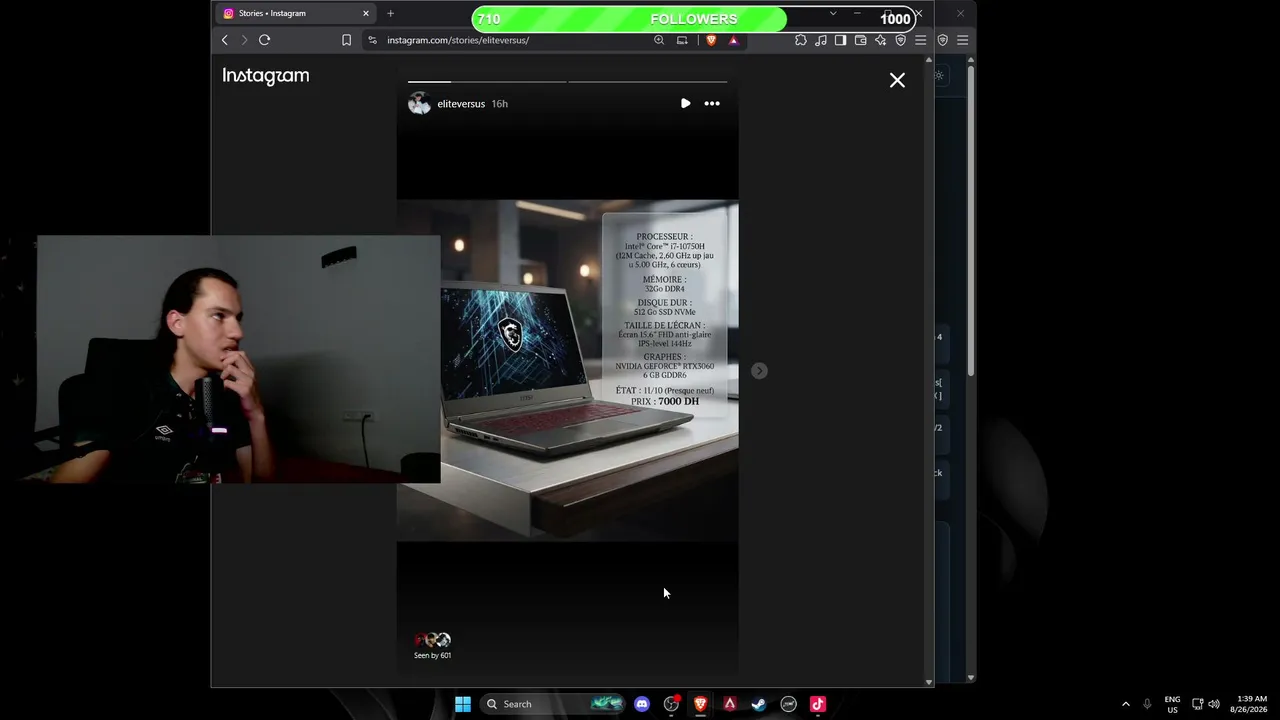Open the Brave Shields lion icon
Viewport: 1280px width, 720px height.
(x=711, y=40)
